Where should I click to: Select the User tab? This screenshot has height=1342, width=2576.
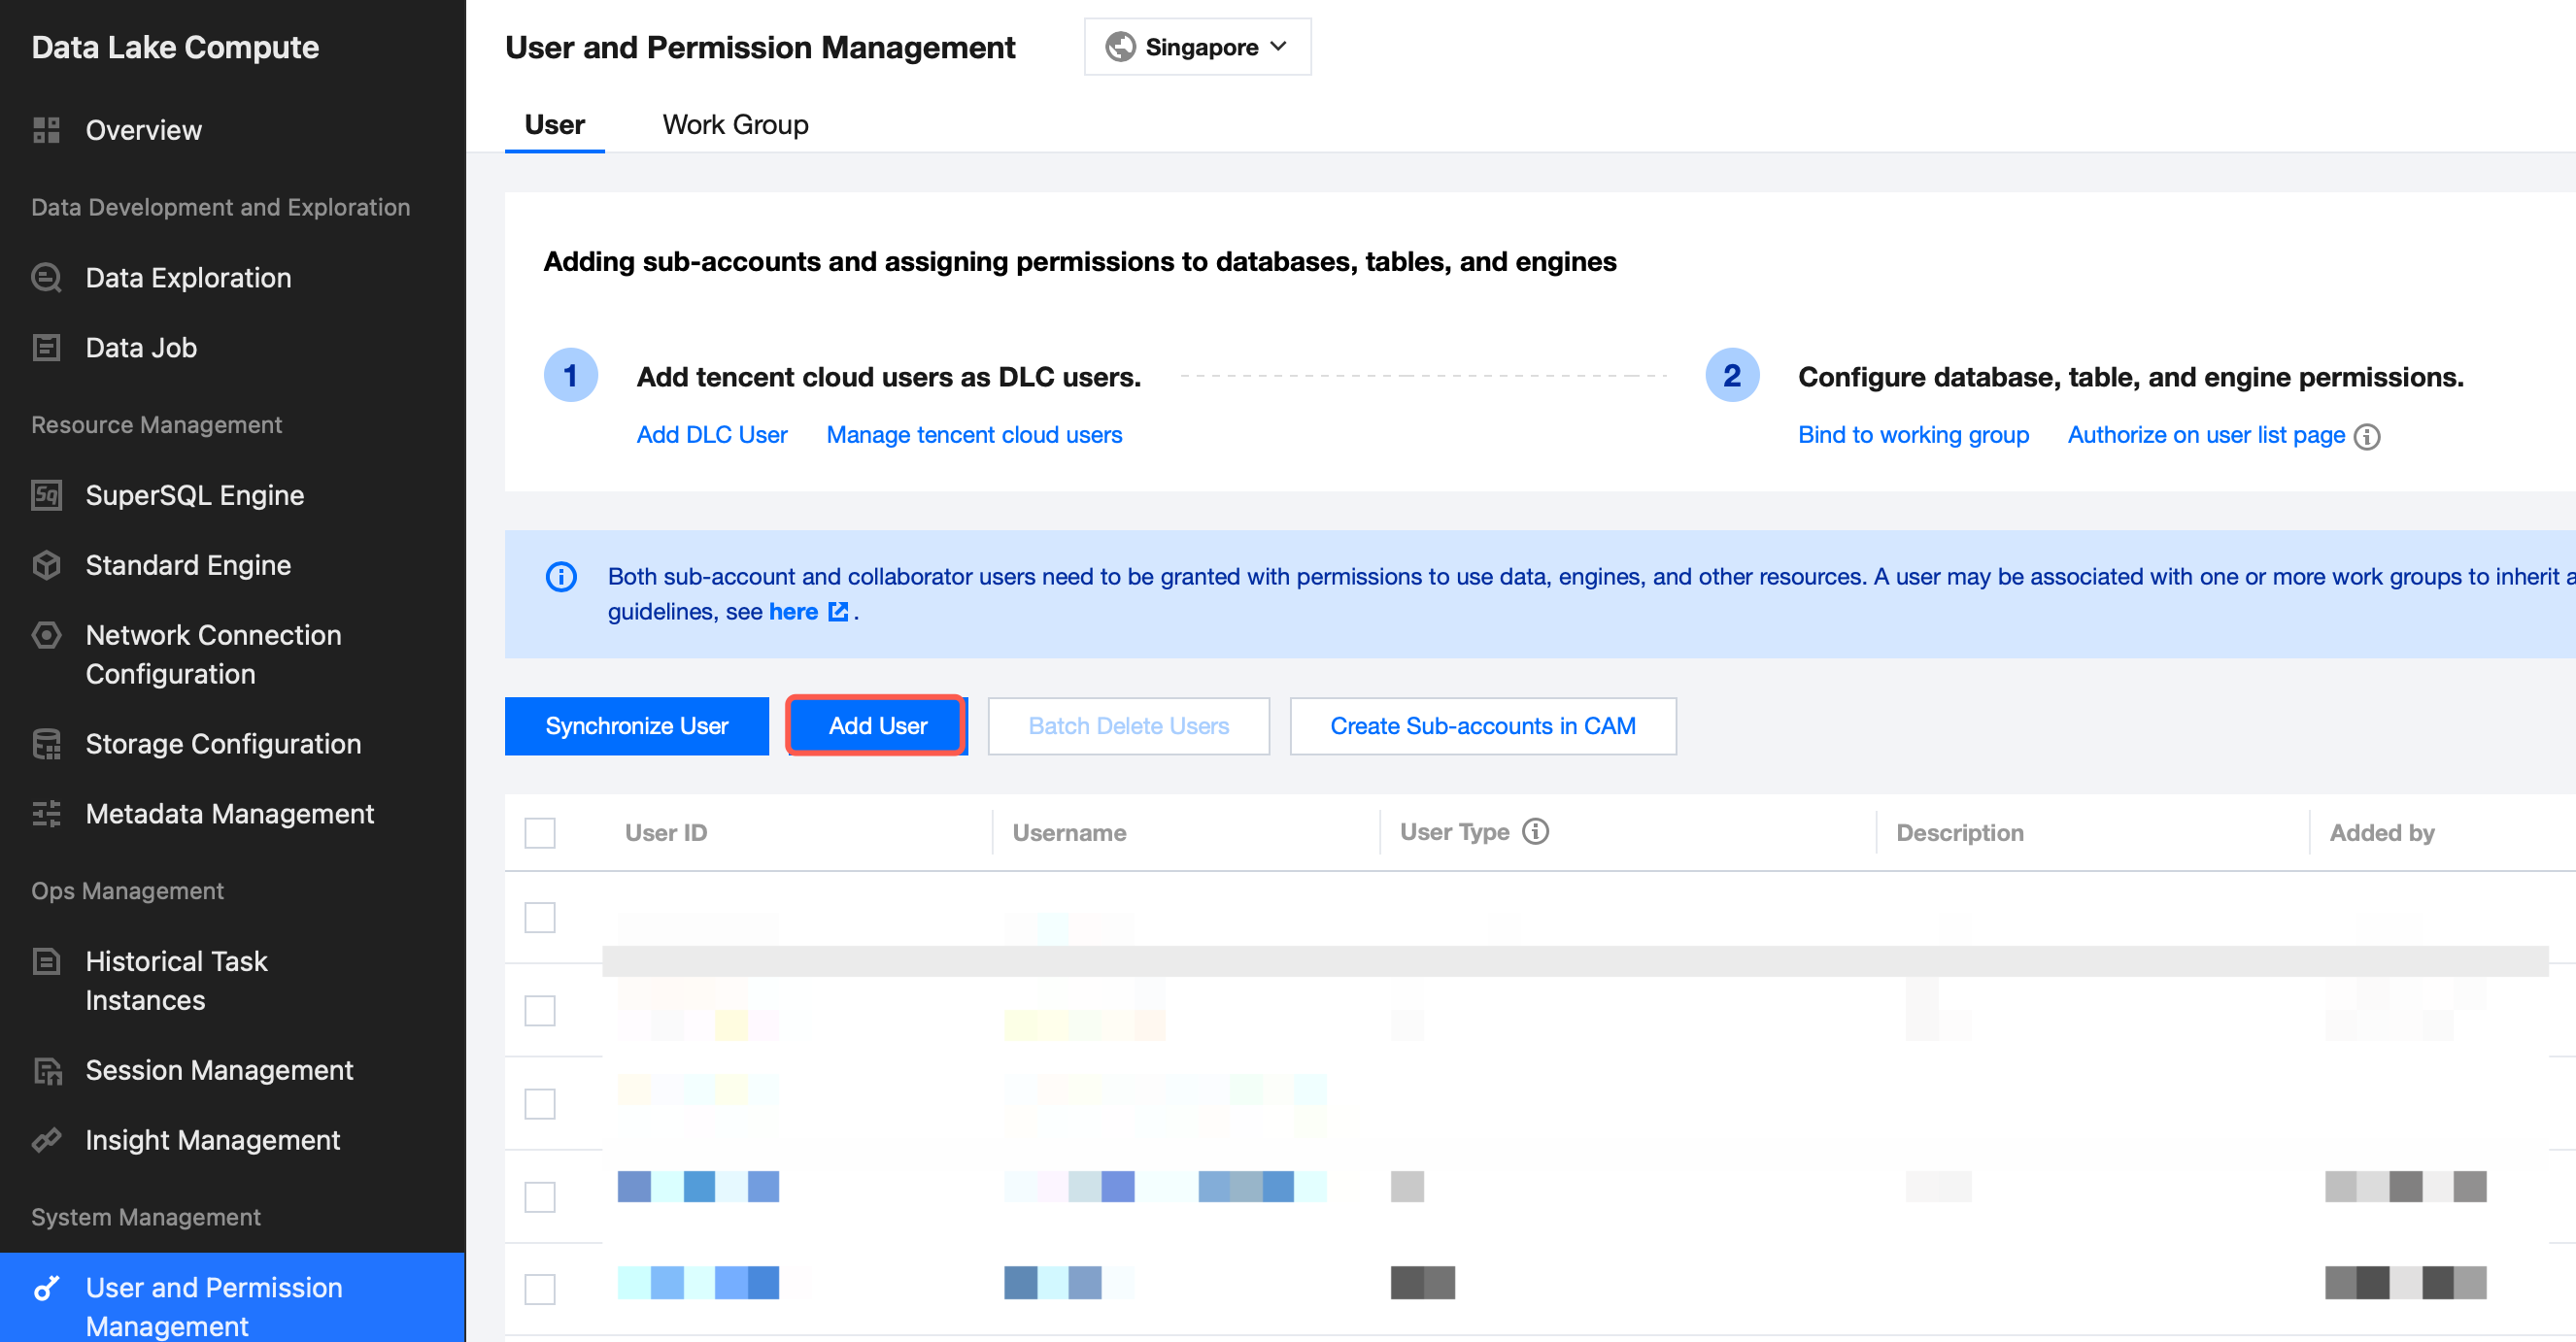554,125
